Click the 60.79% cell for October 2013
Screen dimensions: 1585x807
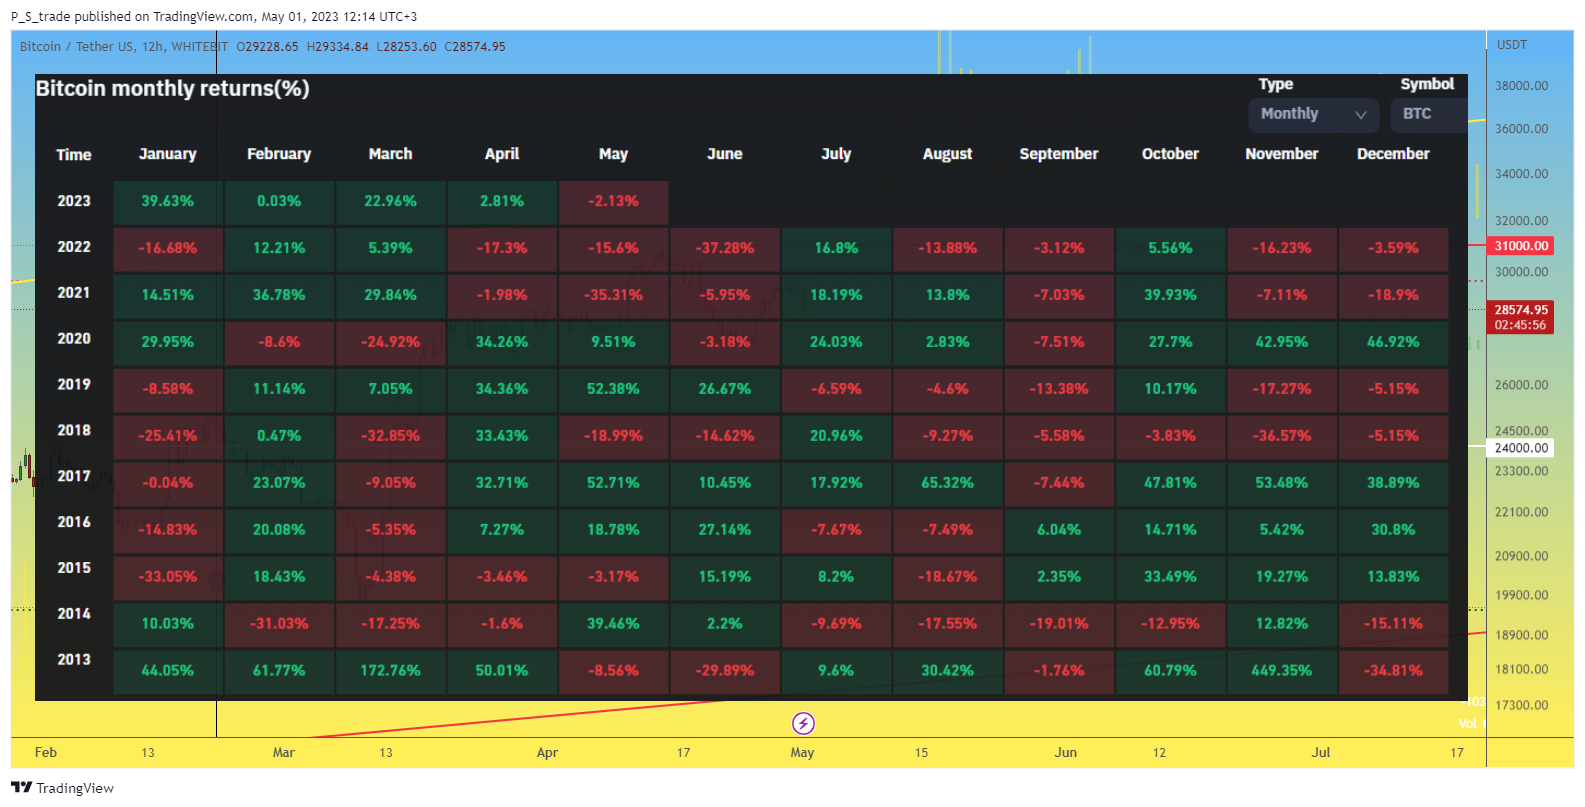pos(1170,671)
